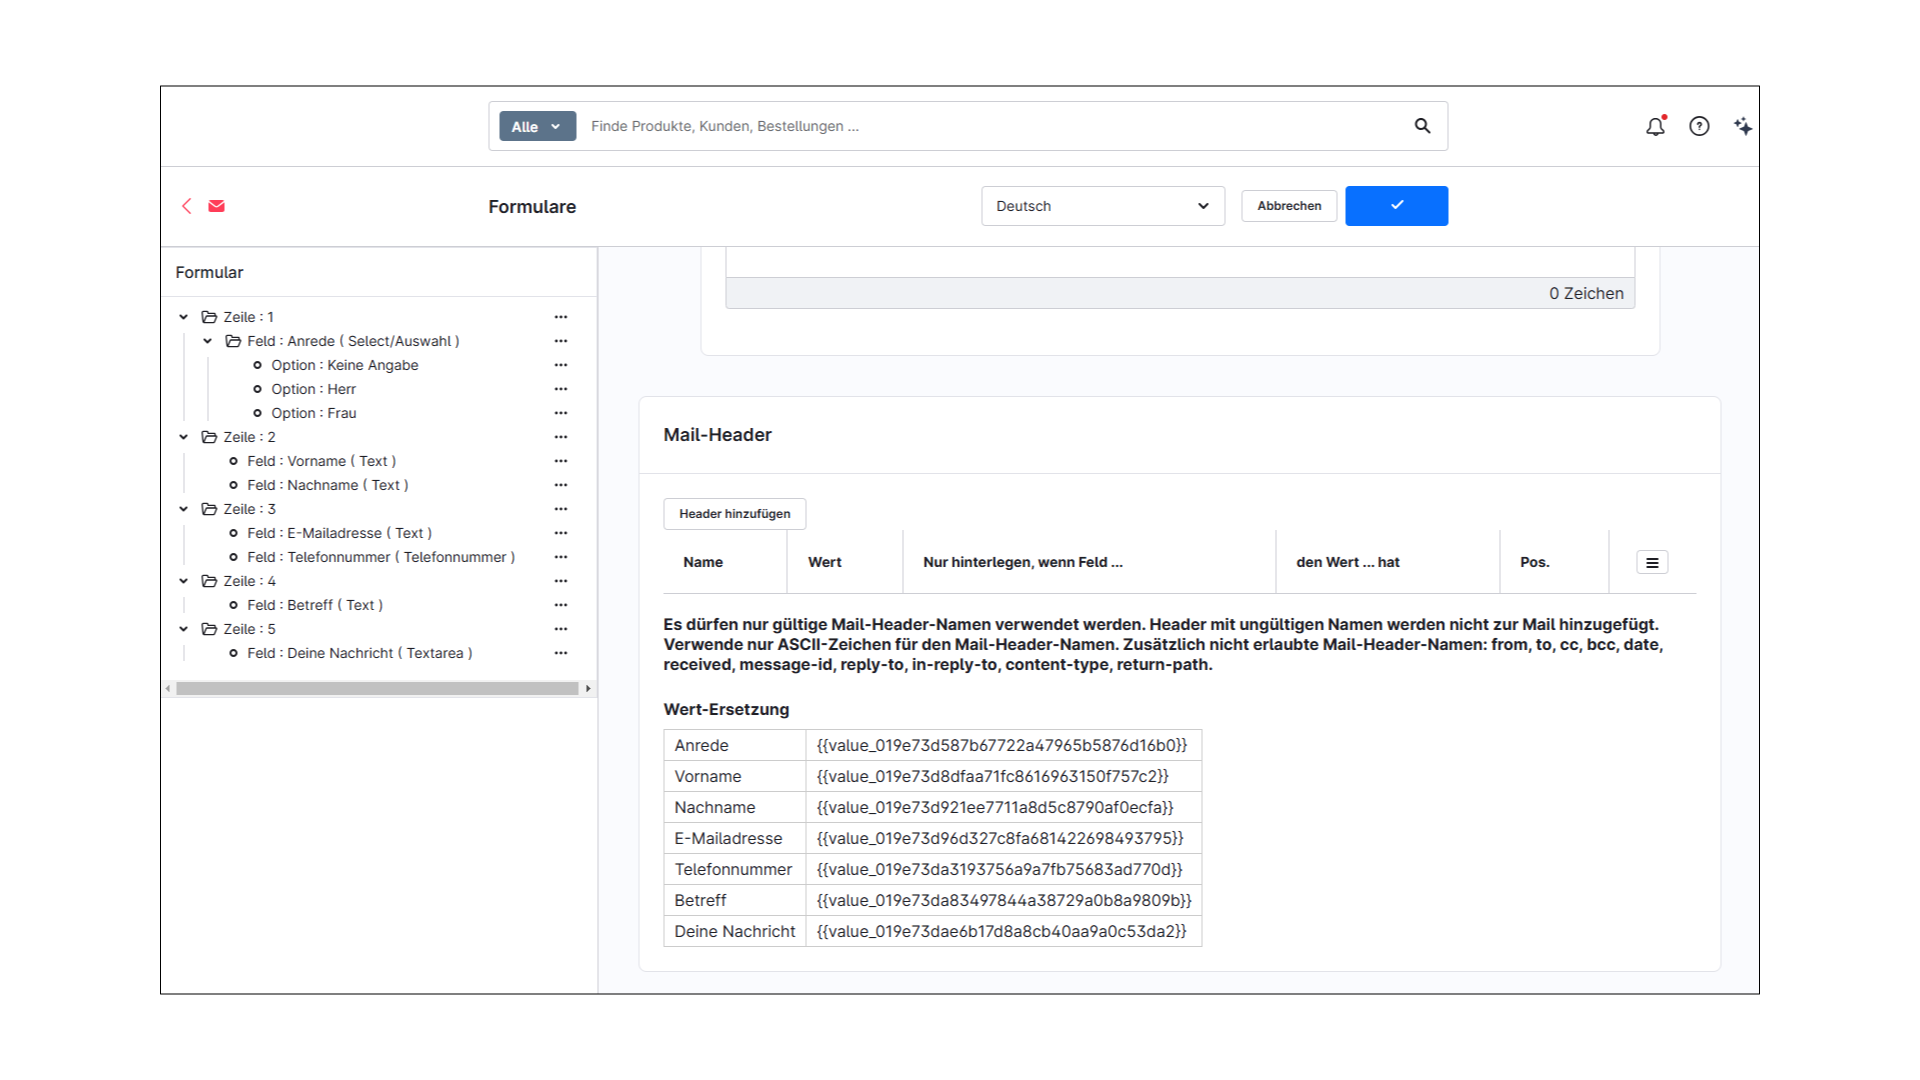Open the Alle search filter dropdown
Viewport: 1920px width, 1080px height.
(x=537, y=126)
